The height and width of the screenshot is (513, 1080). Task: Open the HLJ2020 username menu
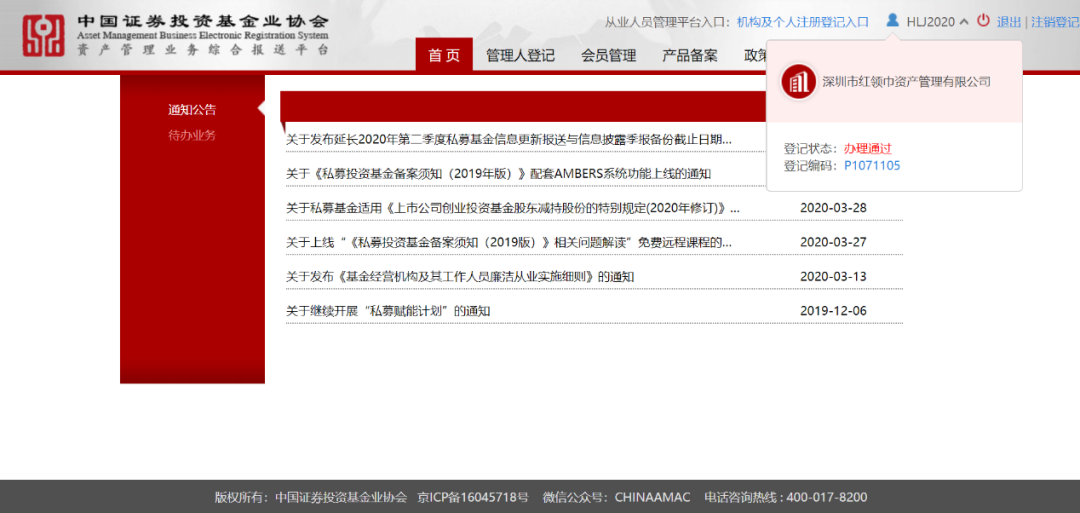tap(931, 22)
